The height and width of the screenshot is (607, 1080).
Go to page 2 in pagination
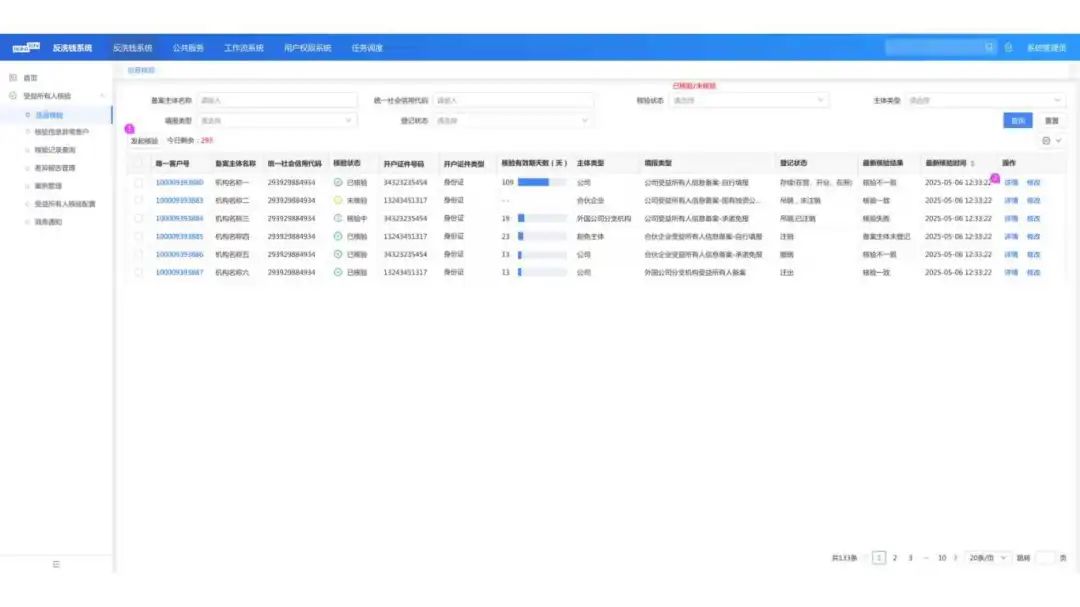(895, 558)
